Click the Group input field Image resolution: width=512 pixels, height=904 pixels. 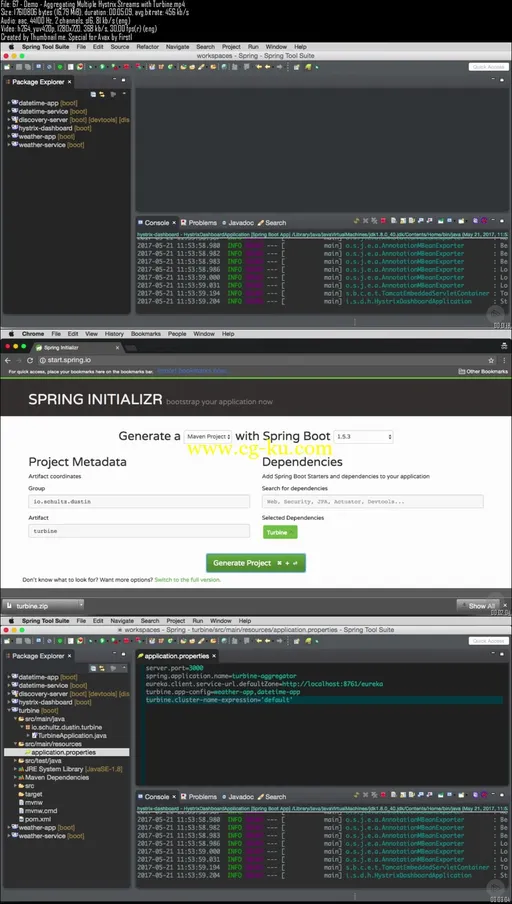coord(139,502)
